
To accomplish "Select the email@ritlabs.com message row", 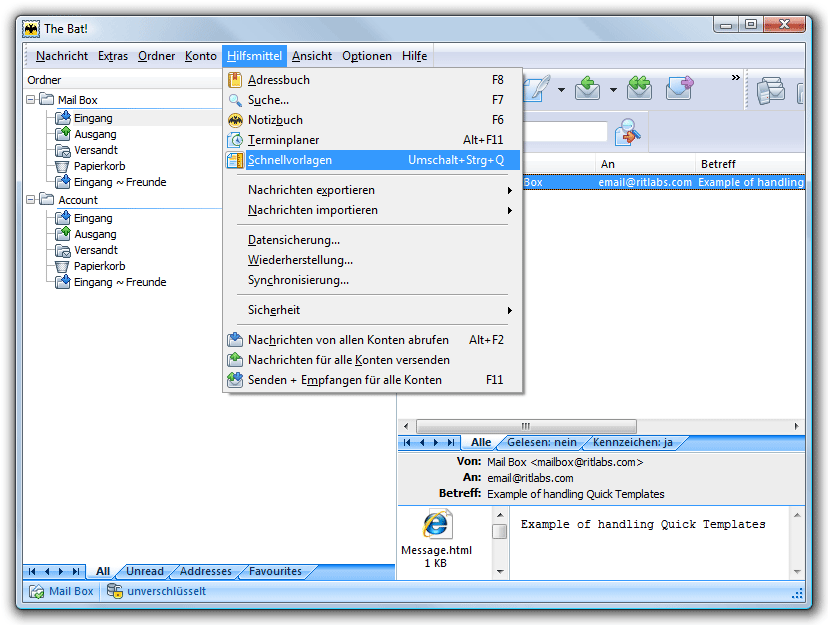I will (664, 182).
